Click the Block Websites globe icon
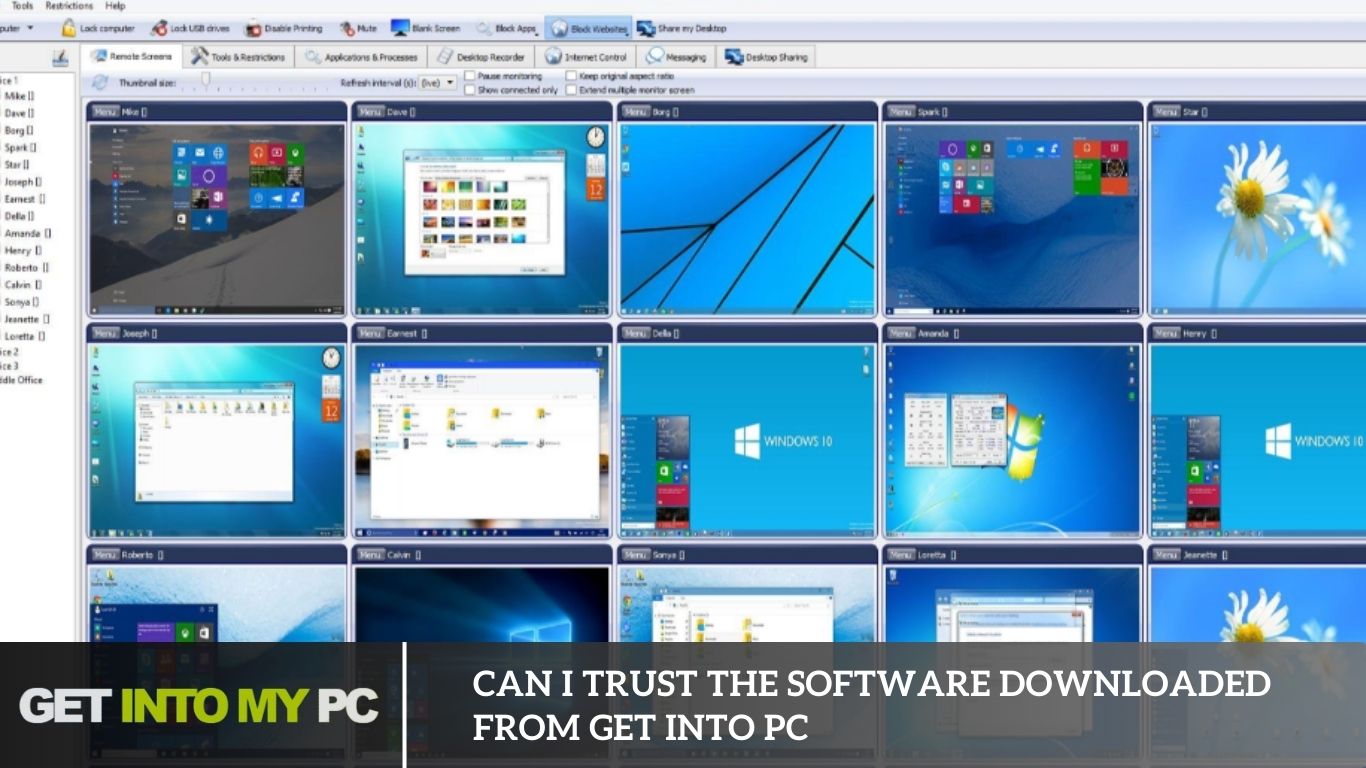 (x=559, y=29)
